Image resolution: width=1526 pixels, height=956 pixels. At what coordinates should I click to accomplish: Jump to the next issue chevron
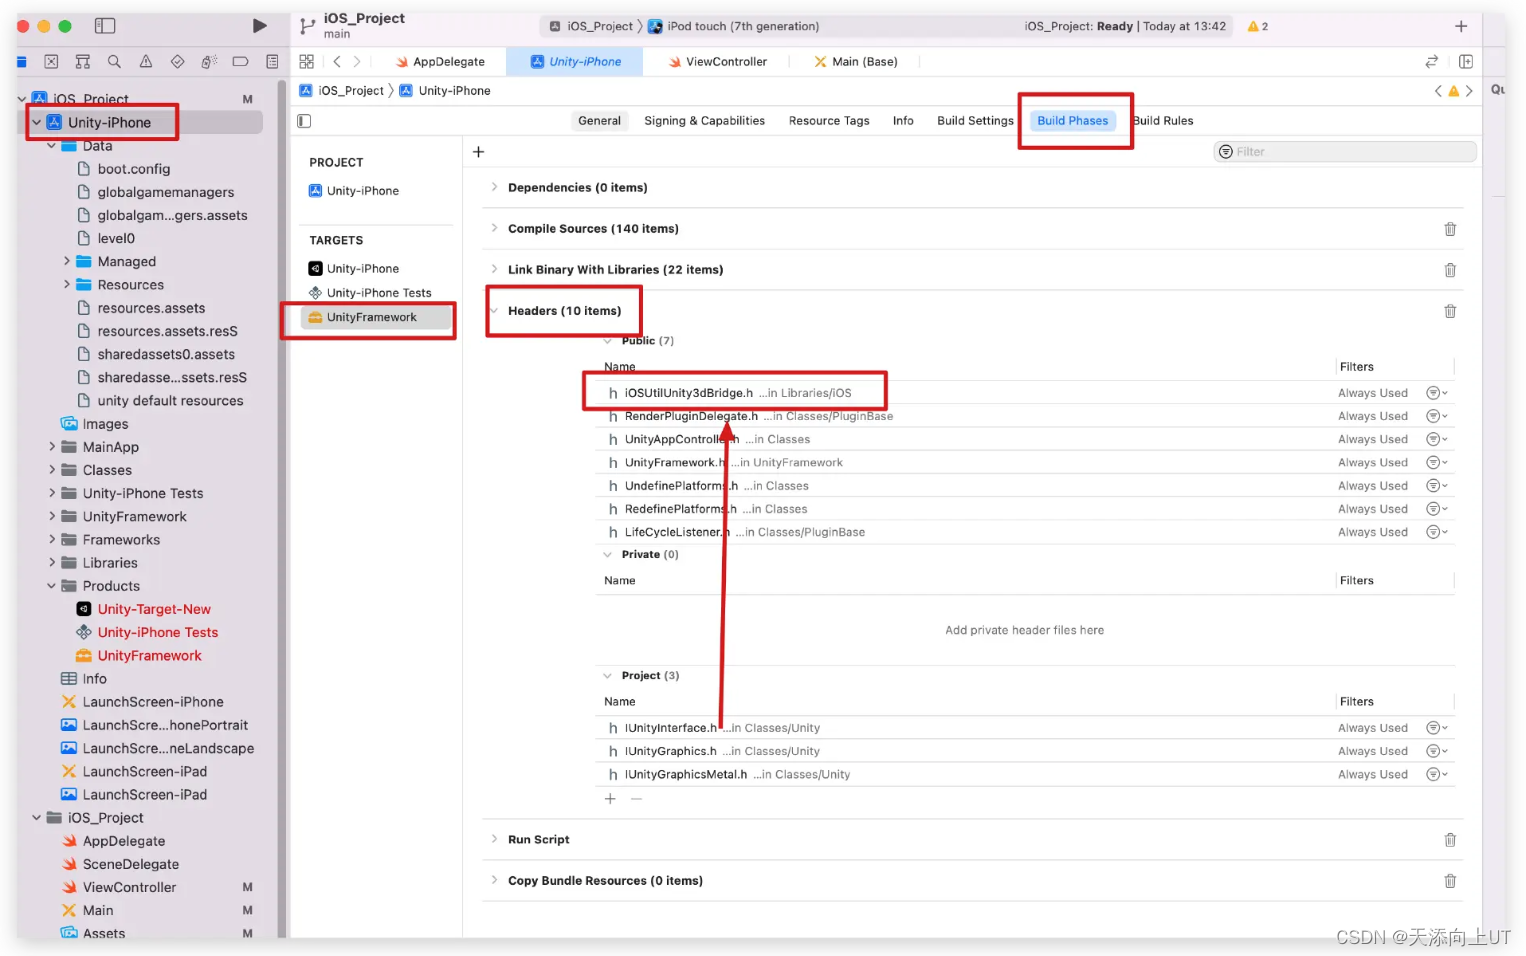1469,91
